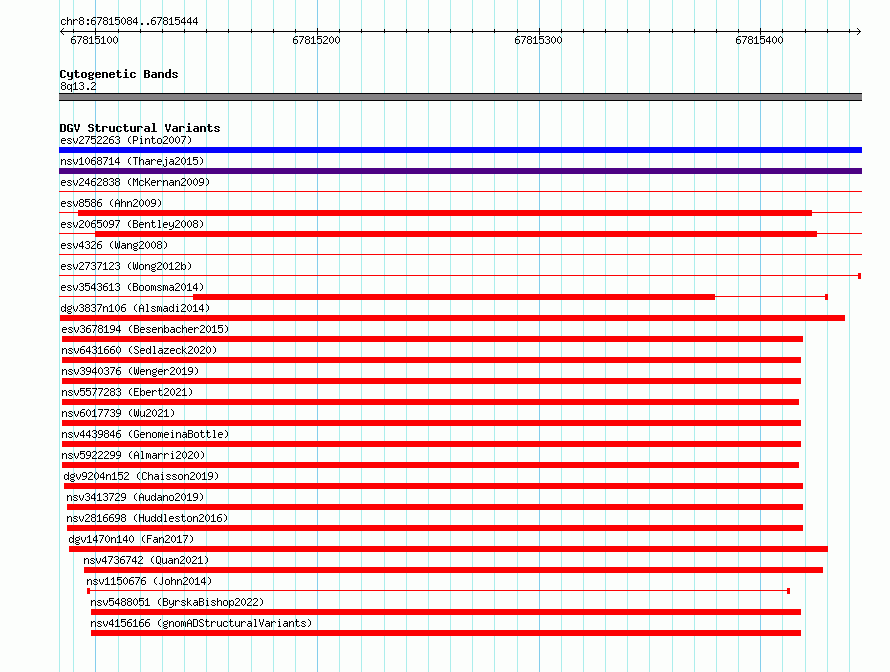Select the nsv2816698 red variant bar

435,528
